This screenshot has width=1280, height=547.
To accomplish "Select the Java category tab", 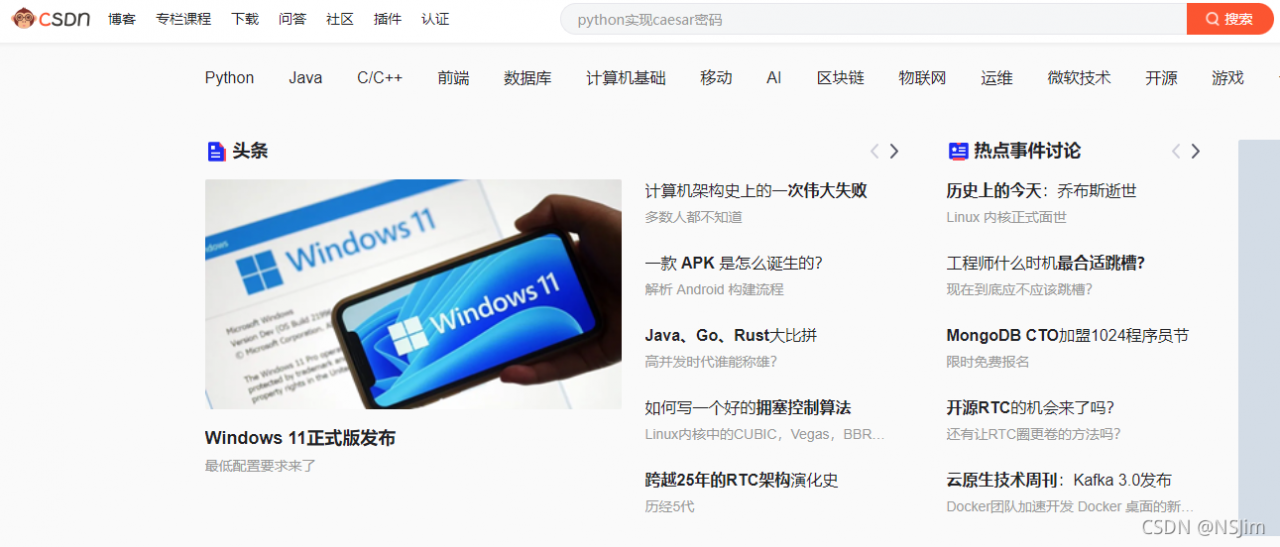I will pyautogui.click(x=305, y=78).
